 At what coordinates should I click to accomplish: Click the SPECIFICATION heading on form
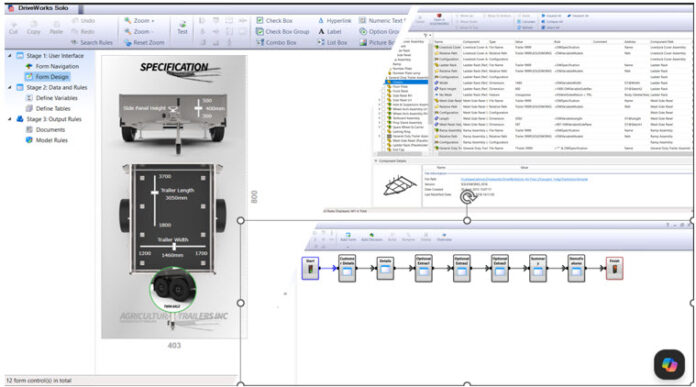point(174,67)
